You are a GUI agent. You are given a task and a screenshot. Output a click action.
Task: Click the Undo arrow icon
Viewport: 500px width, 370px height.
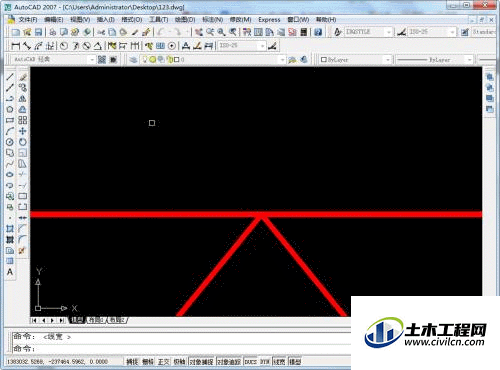(x=161, y=32)
